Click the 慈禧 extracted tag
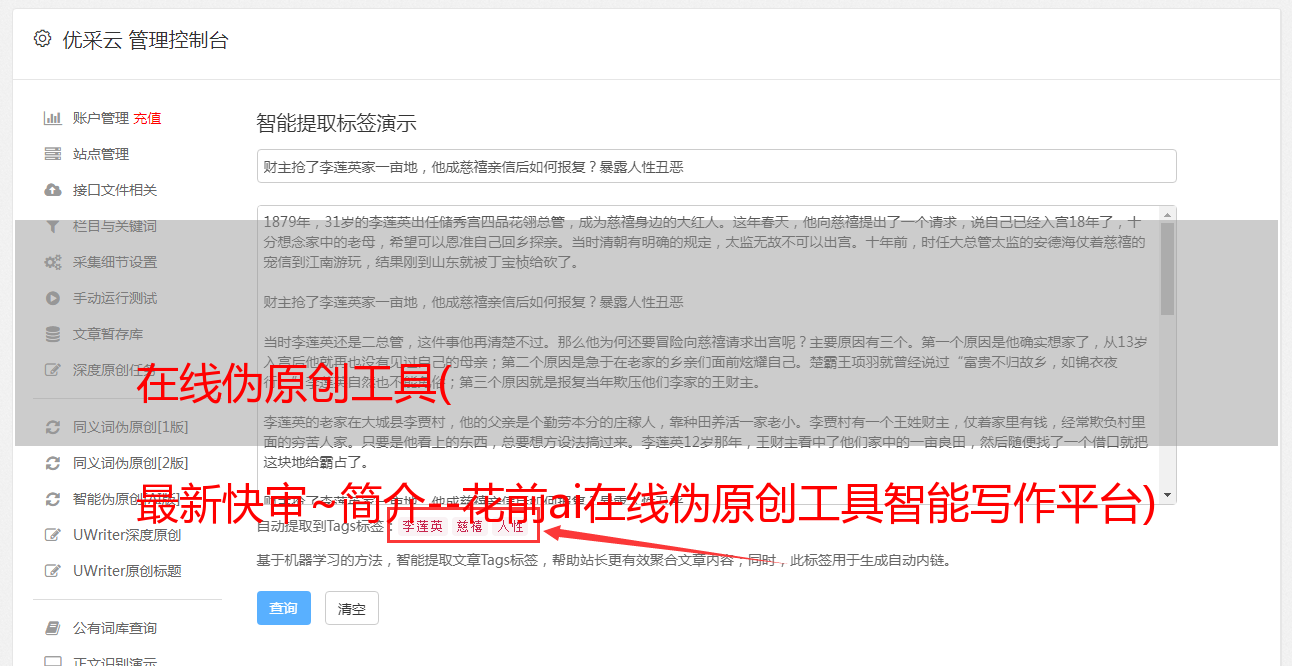This screenshot has height=666, width=1292. click(470, 526)
